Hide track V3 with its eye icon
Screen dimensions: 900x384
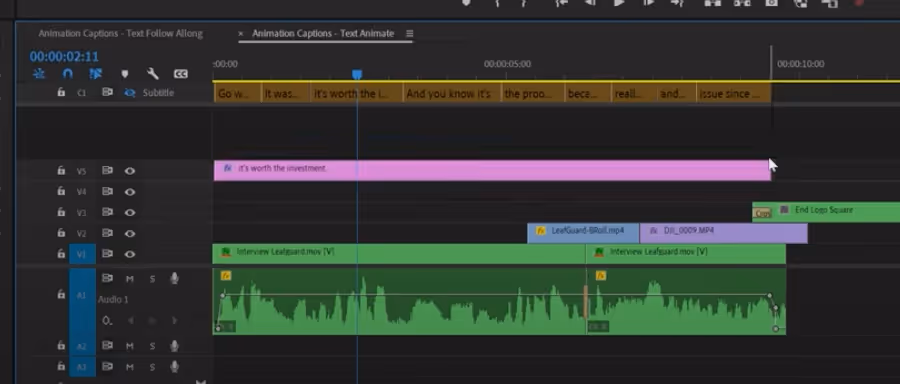(x=130, y=212)
